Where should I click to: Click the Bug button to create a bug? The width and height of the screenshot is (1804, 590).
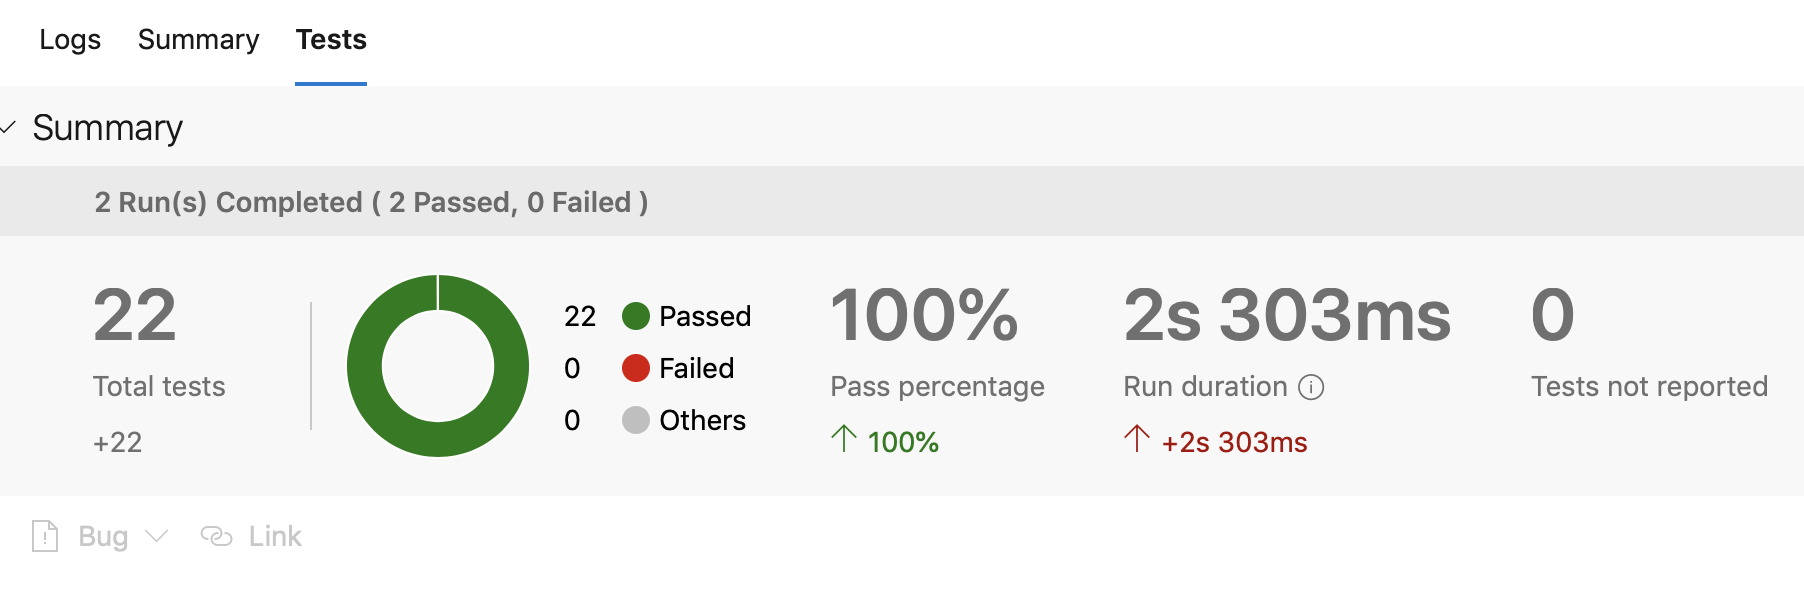102,536
